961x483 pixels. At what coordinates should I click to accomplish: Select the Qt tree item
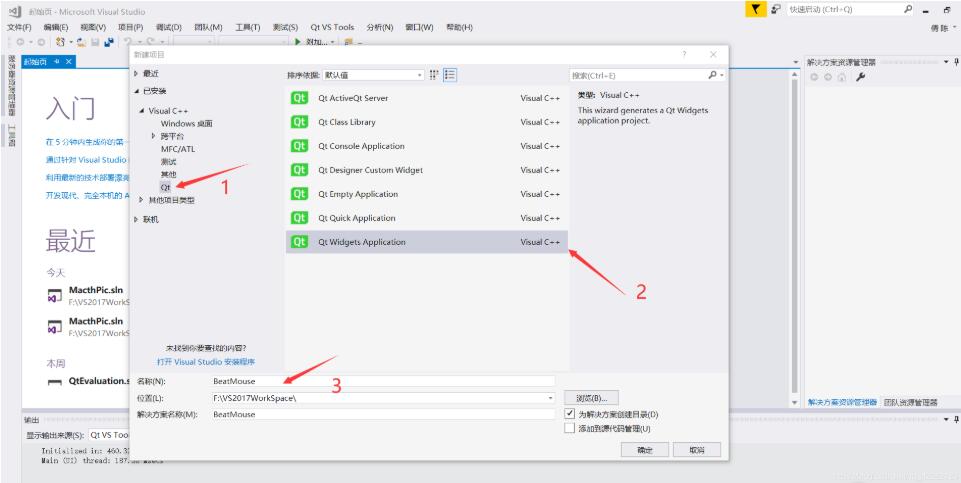(x=165, y=187)
